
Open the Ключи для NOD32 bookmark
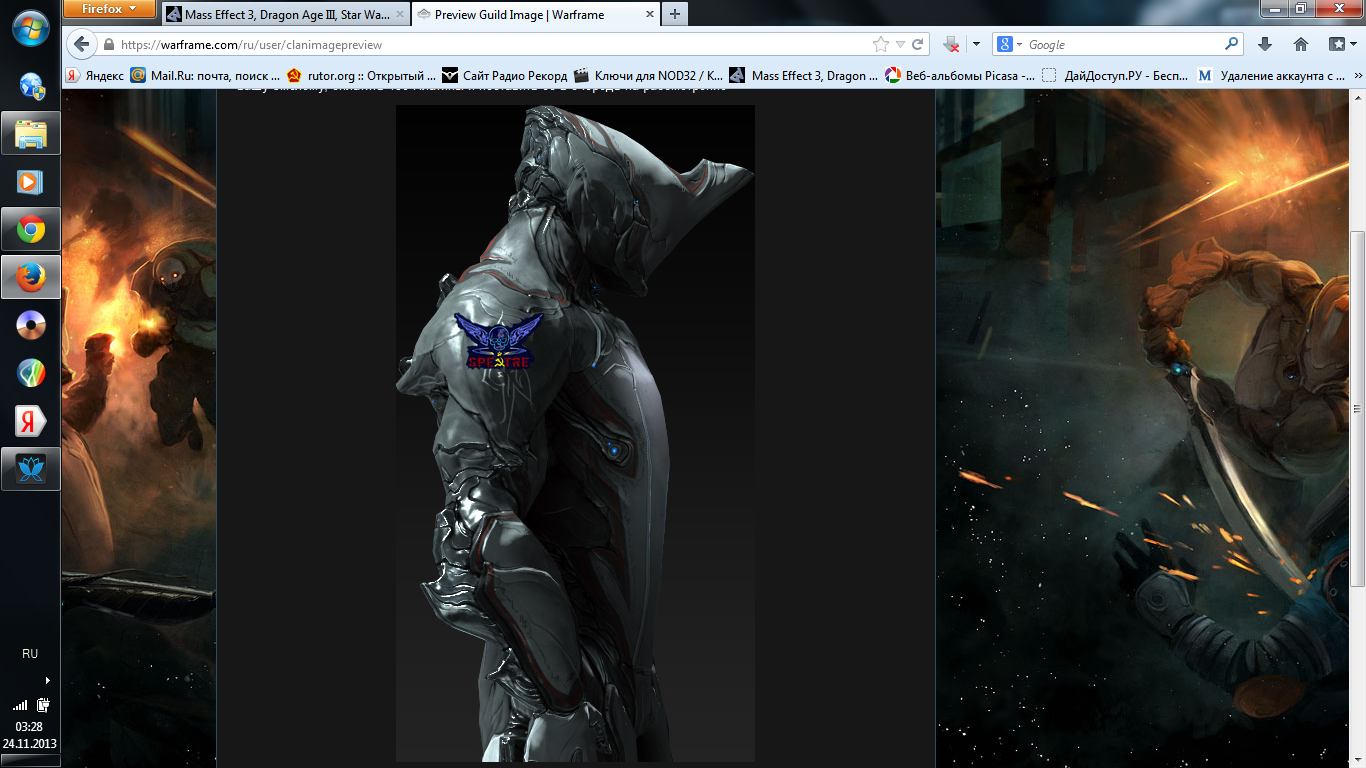tap(649, 75)
